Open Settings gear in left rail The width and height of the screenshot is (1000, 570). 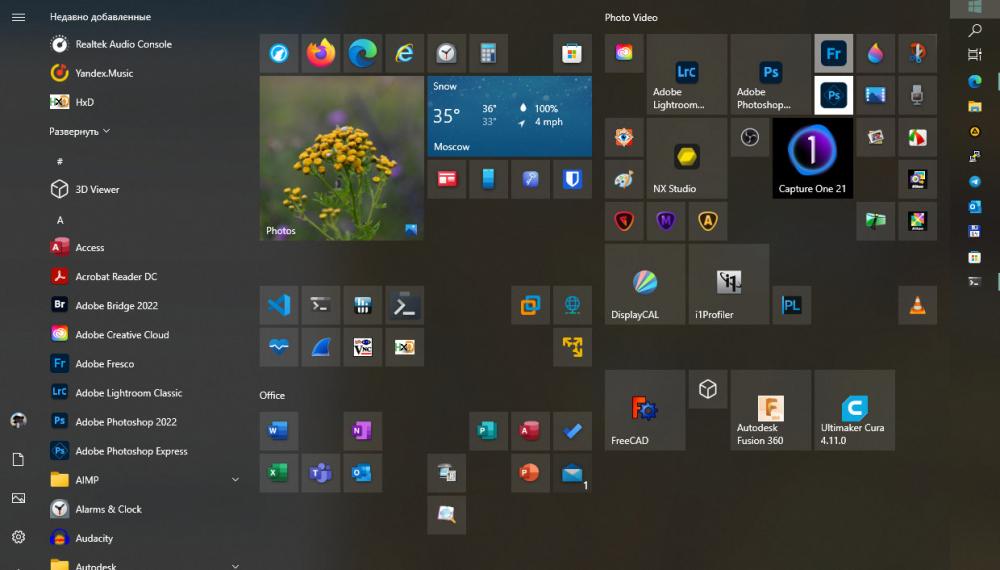tap(18, 537)
